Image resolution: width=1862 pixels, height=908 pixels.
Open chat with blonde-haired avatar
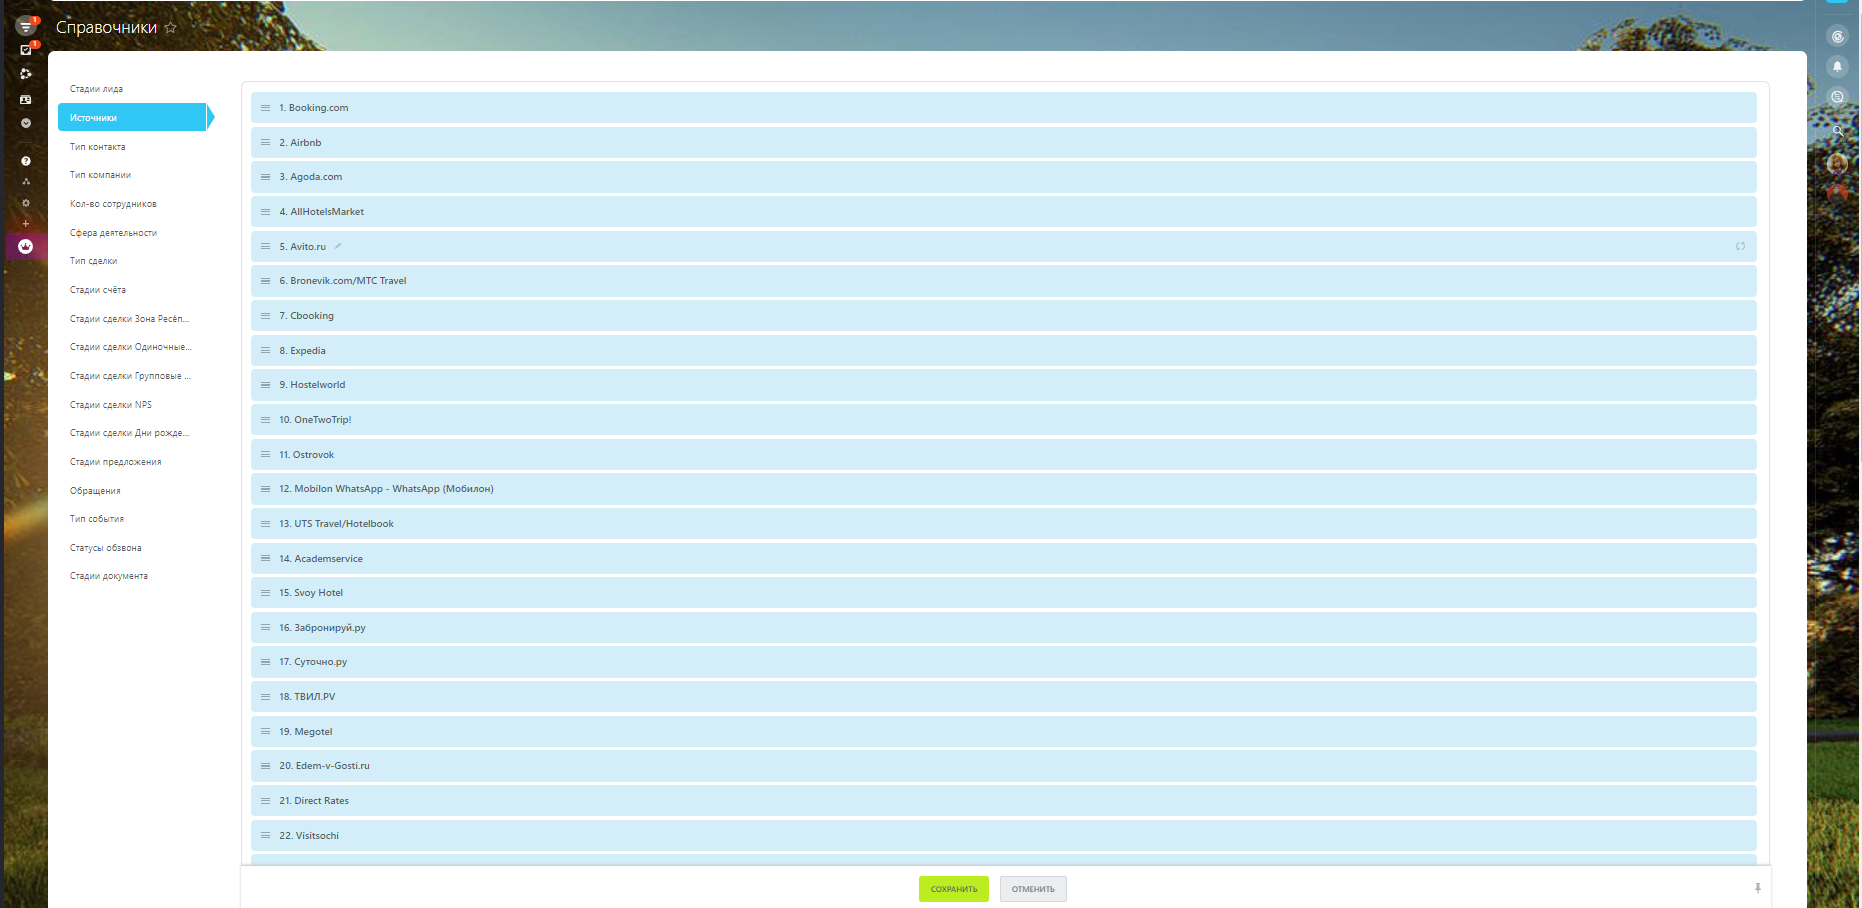(x=1837, y=163)
